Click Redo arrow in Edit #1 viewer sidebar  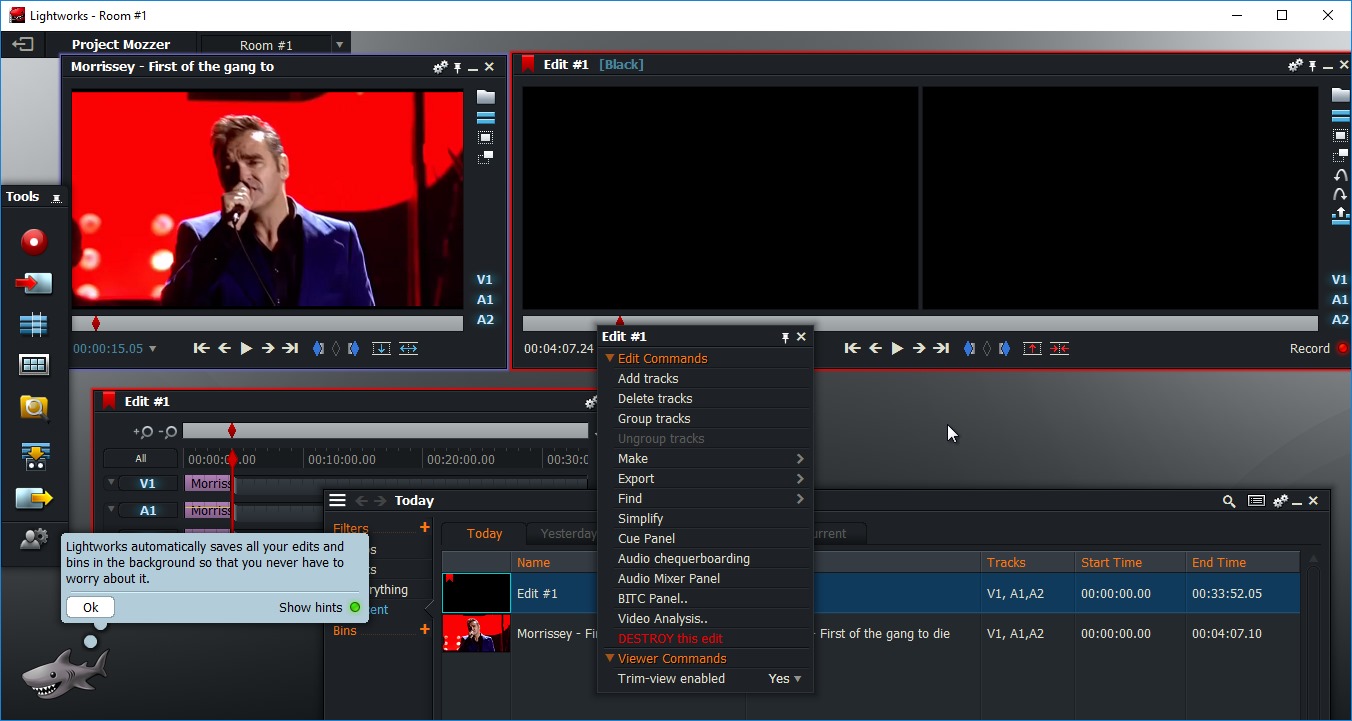[1341, 195]
